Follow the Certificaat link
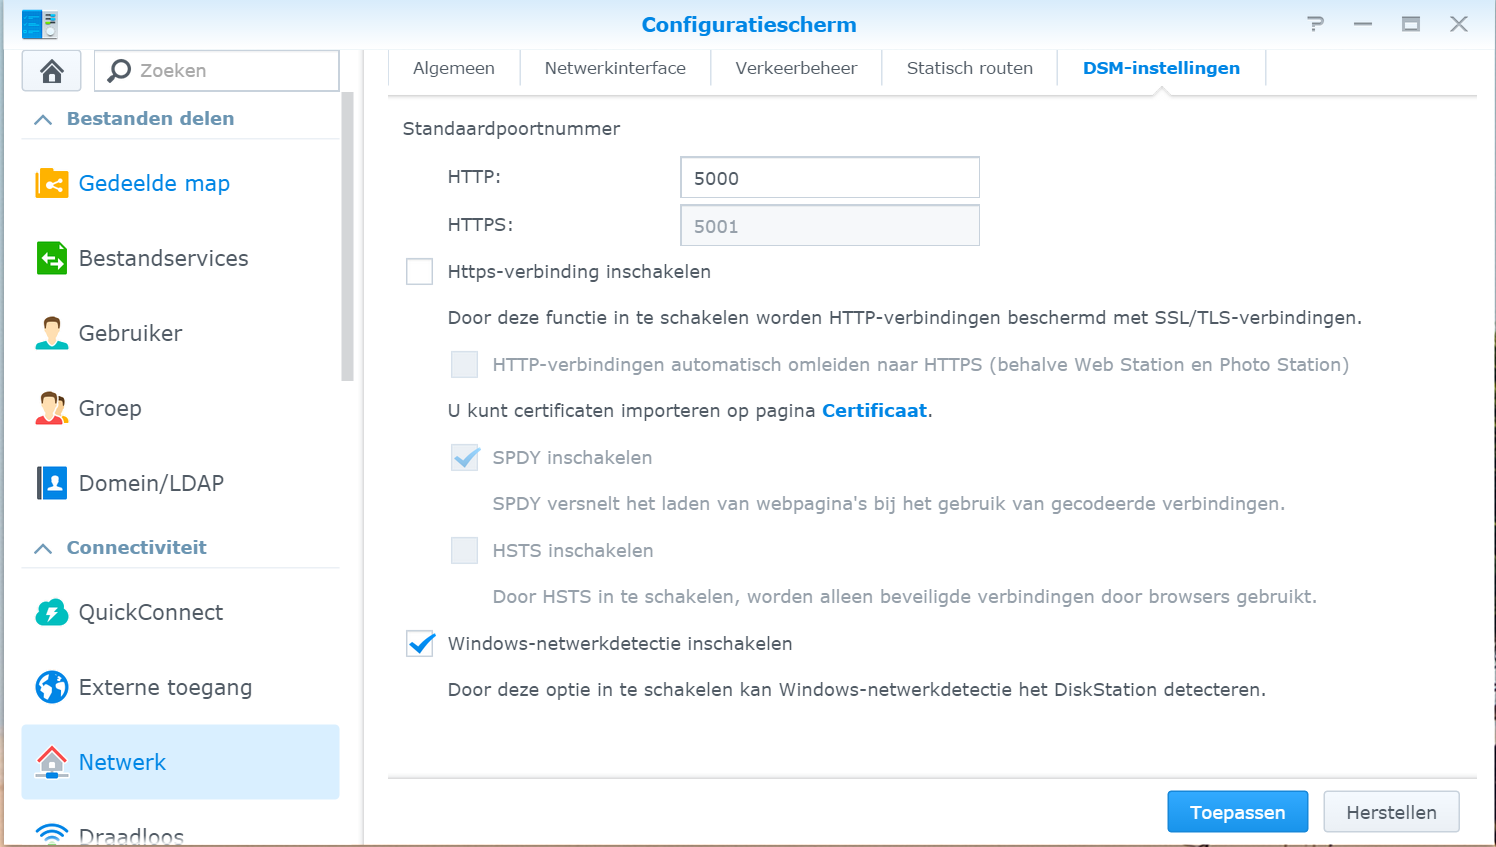Image resolution: width=1496 pixels, height=847 pixels. [874, 411]
